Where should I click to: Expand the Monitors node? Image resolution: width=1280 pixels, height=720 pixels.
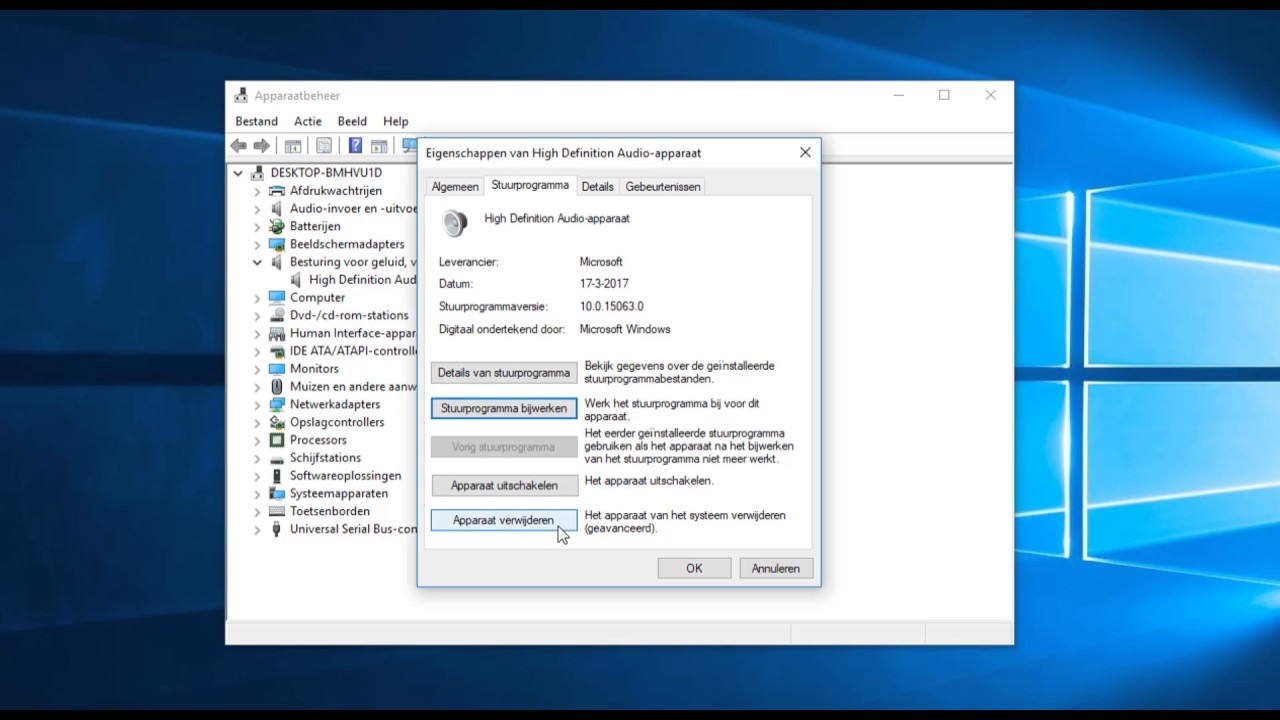257,369
